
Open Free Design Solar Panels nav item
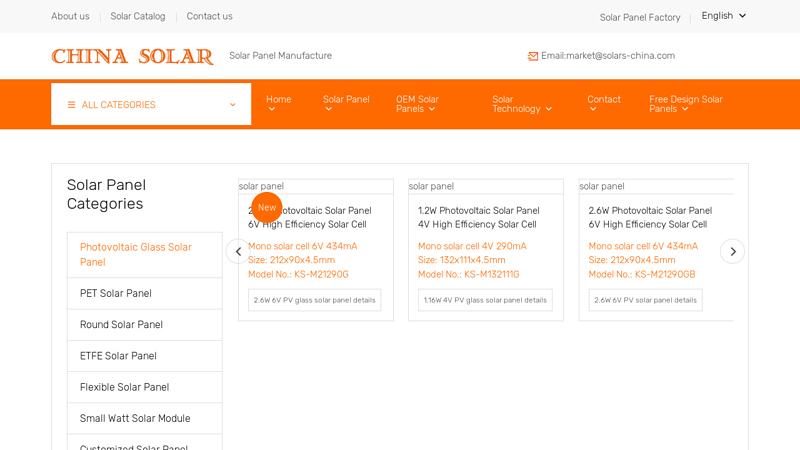click(x=686, y=104)
